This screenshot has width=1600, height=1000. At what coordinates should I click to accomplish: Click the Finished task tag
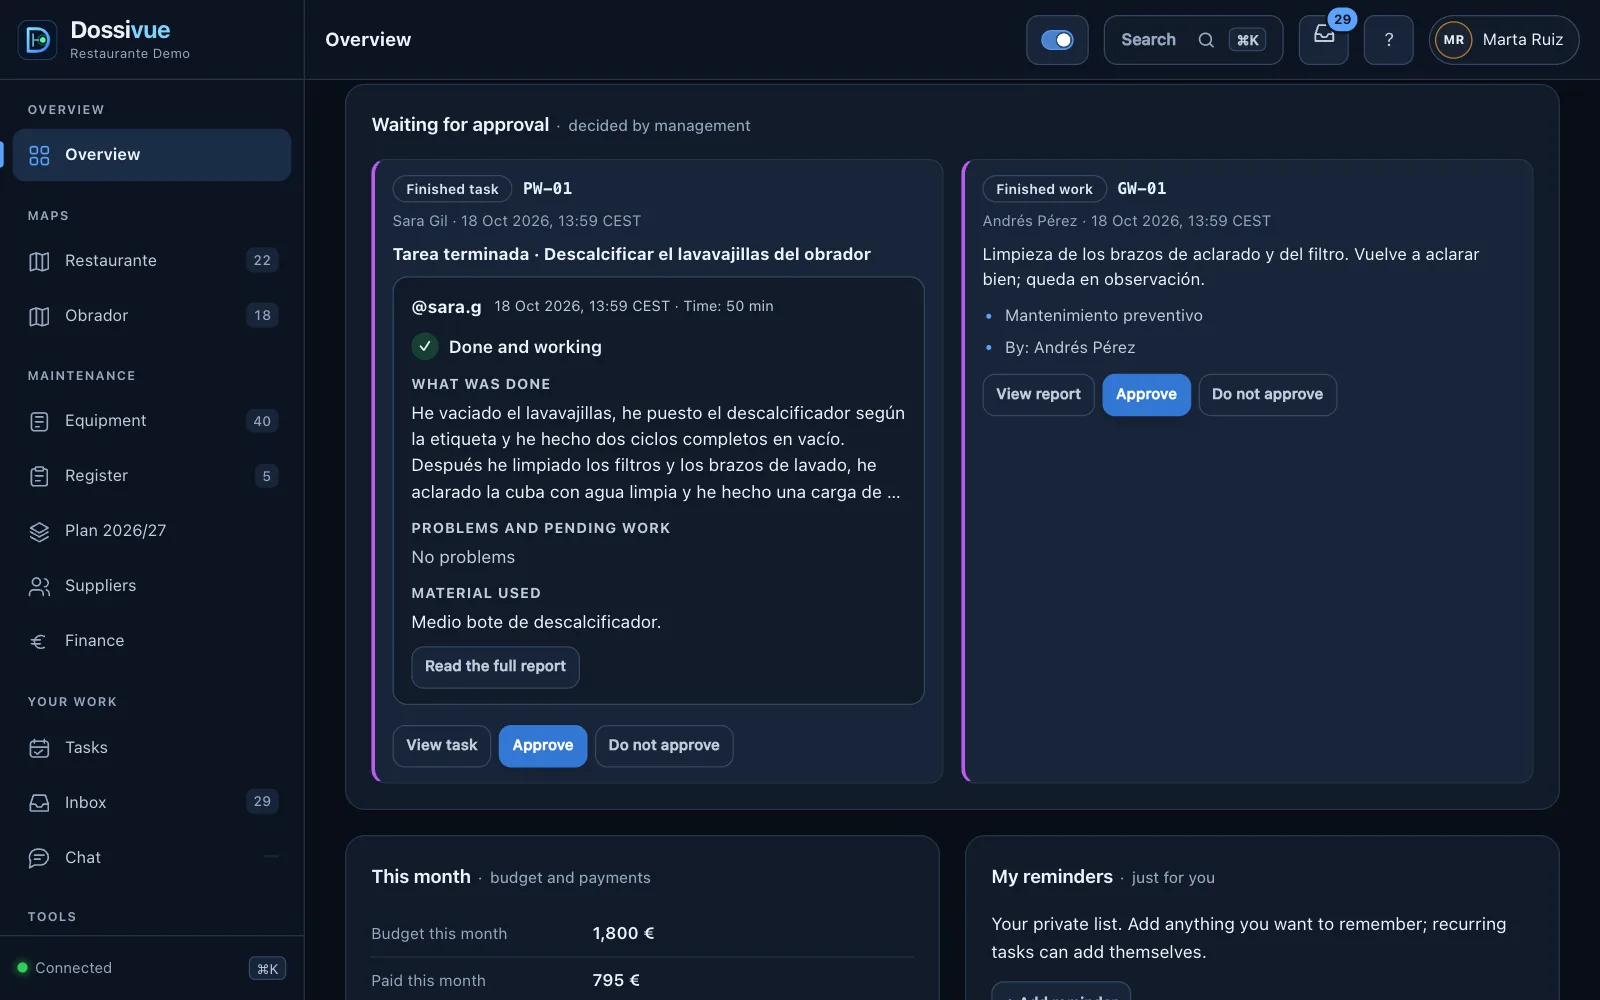[452, 189]
